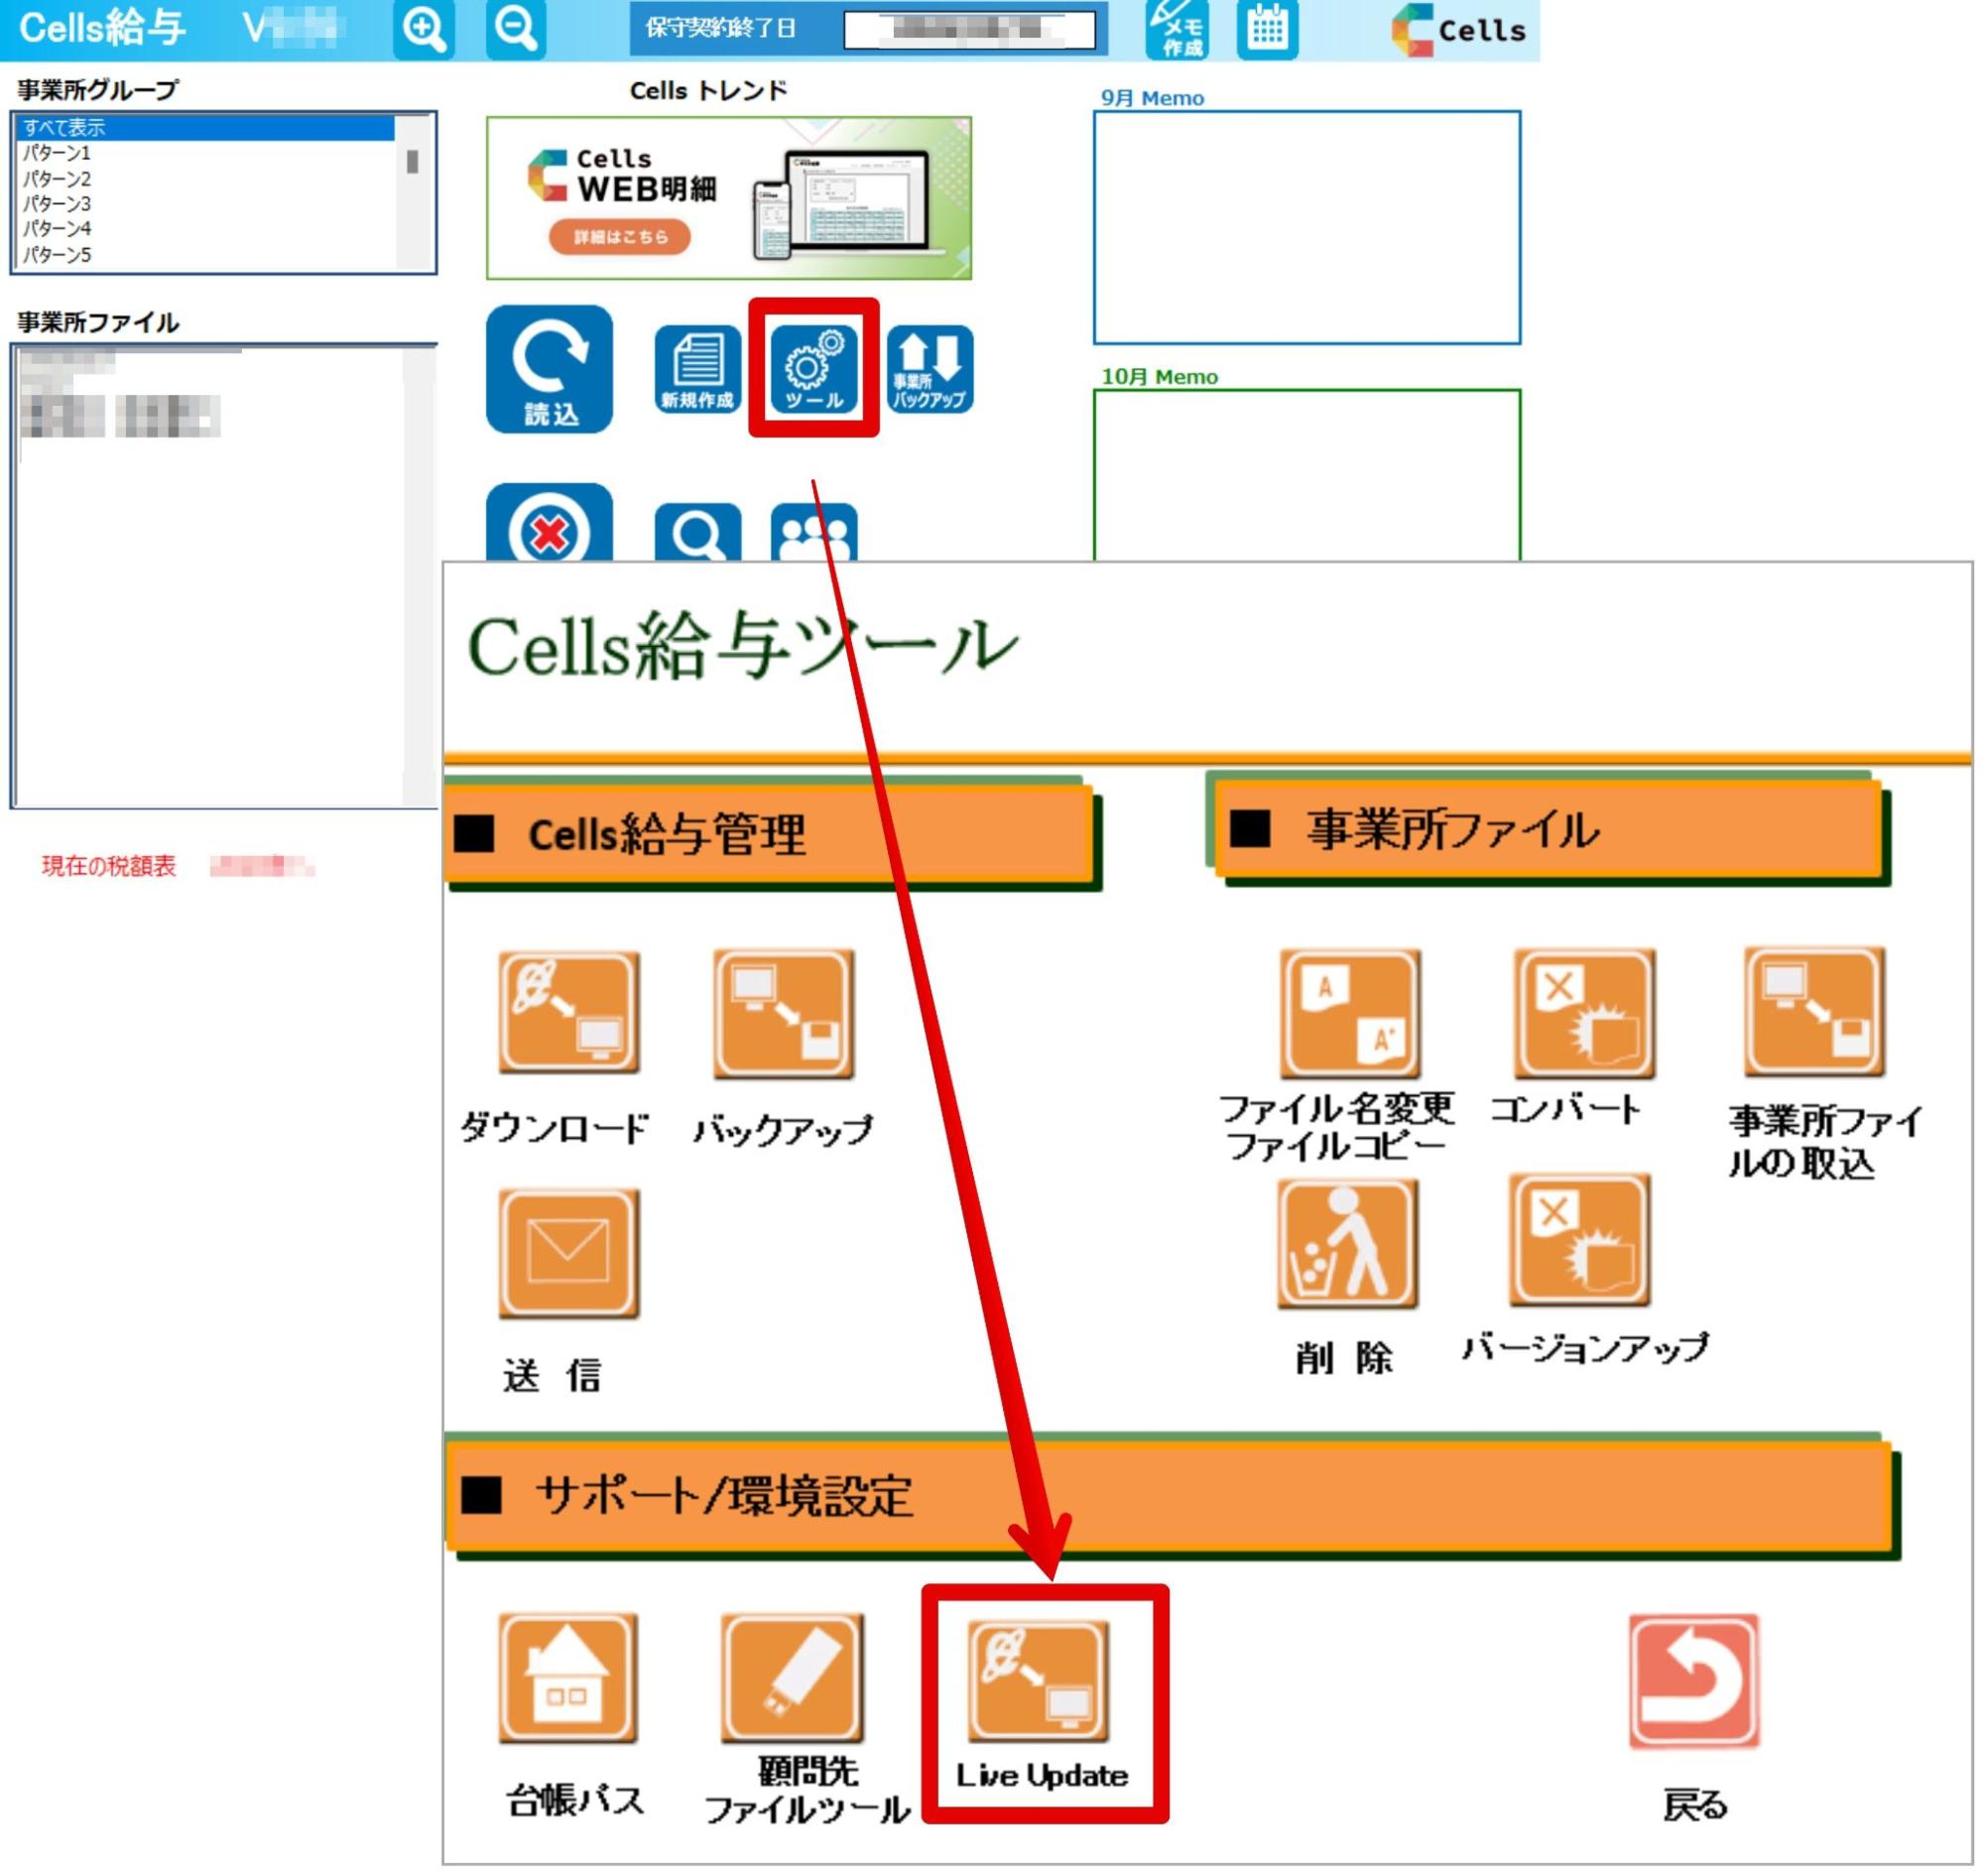Click inside the 9月 Memo box
1983x1876 pixels.
pyautogui.click(x=1306, y=228)
